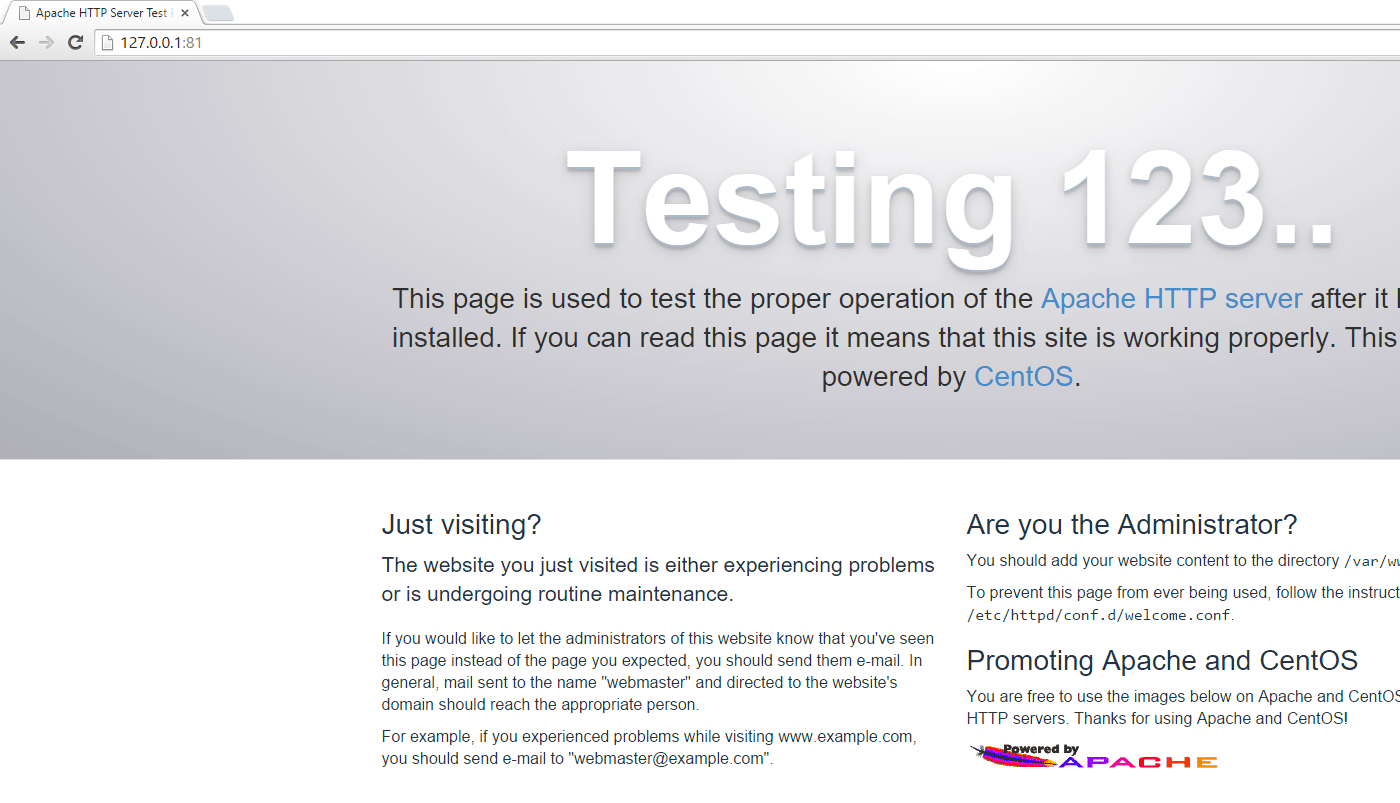1400x803 pixels.
Task: Click the line "You should add your website content"
Action: pos(1183,561)
